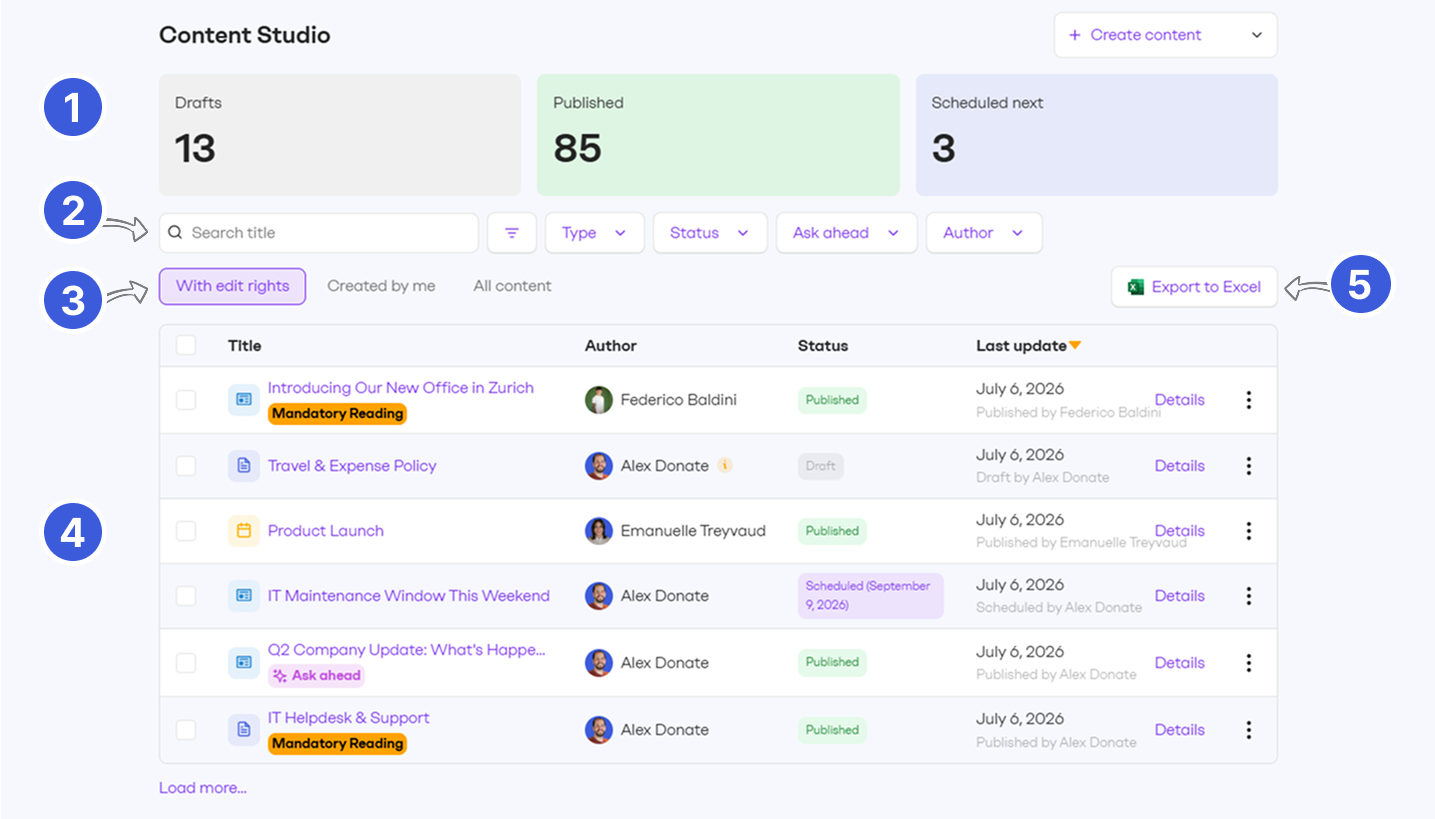Check the box for IT Helpdesk & Support
Viewport: 1435px width, 819px height.
coord(186,730)
